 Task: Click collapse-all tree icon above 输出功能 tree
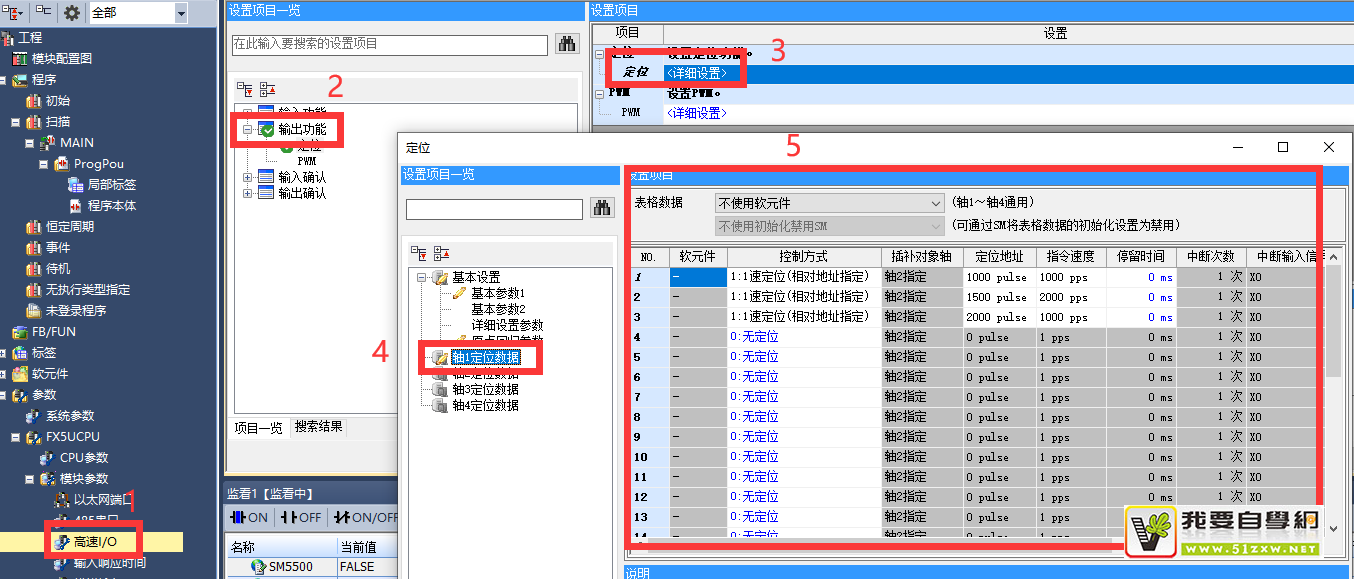pyautogui.click(x=267, y=88)
